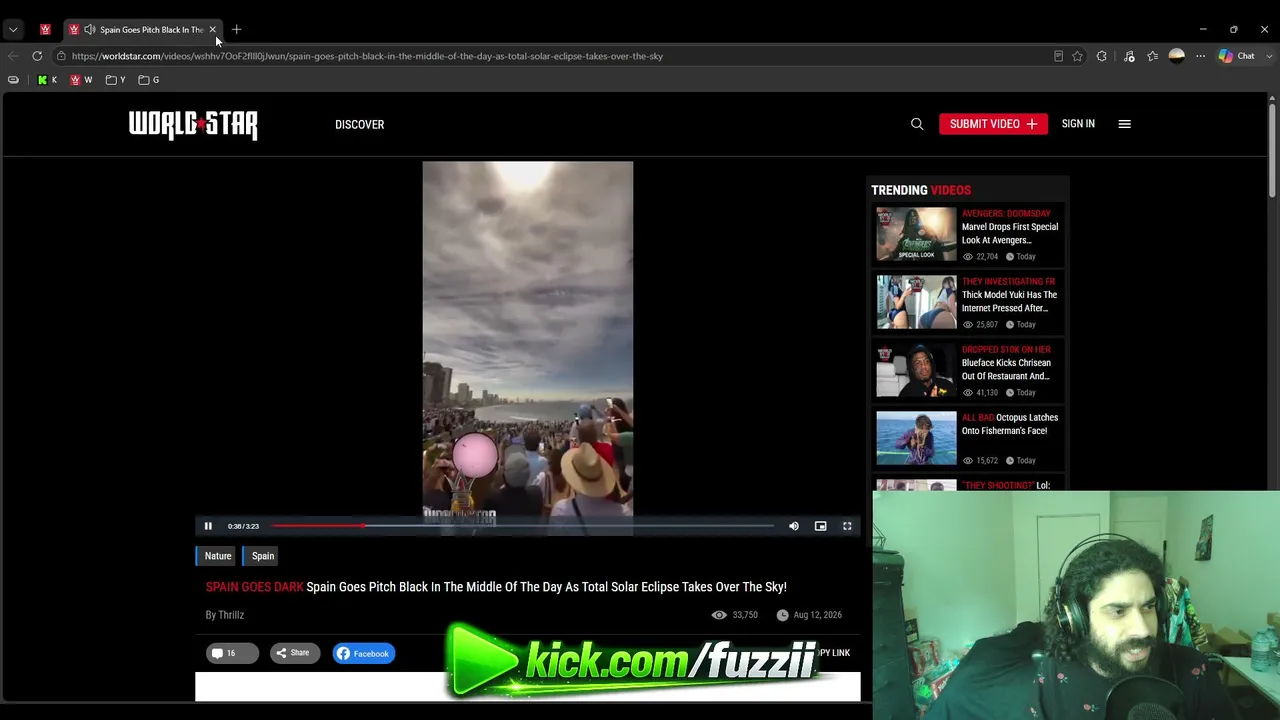The height and width of the screenshot is (720, 1280).
Task: Expand the G bookmarks folder
Action: (x=149, y=80)
